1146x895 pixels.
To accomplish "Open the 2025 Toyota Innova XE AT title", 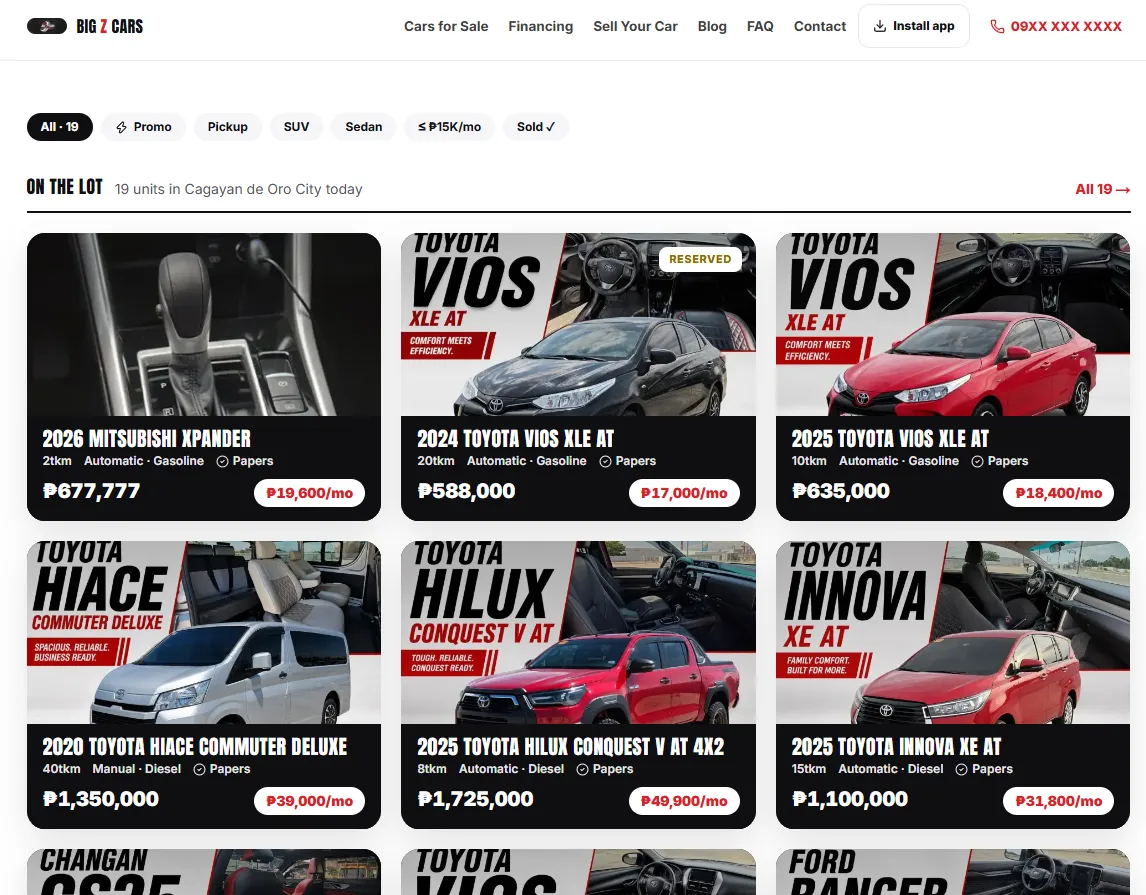I will [897, 747].
